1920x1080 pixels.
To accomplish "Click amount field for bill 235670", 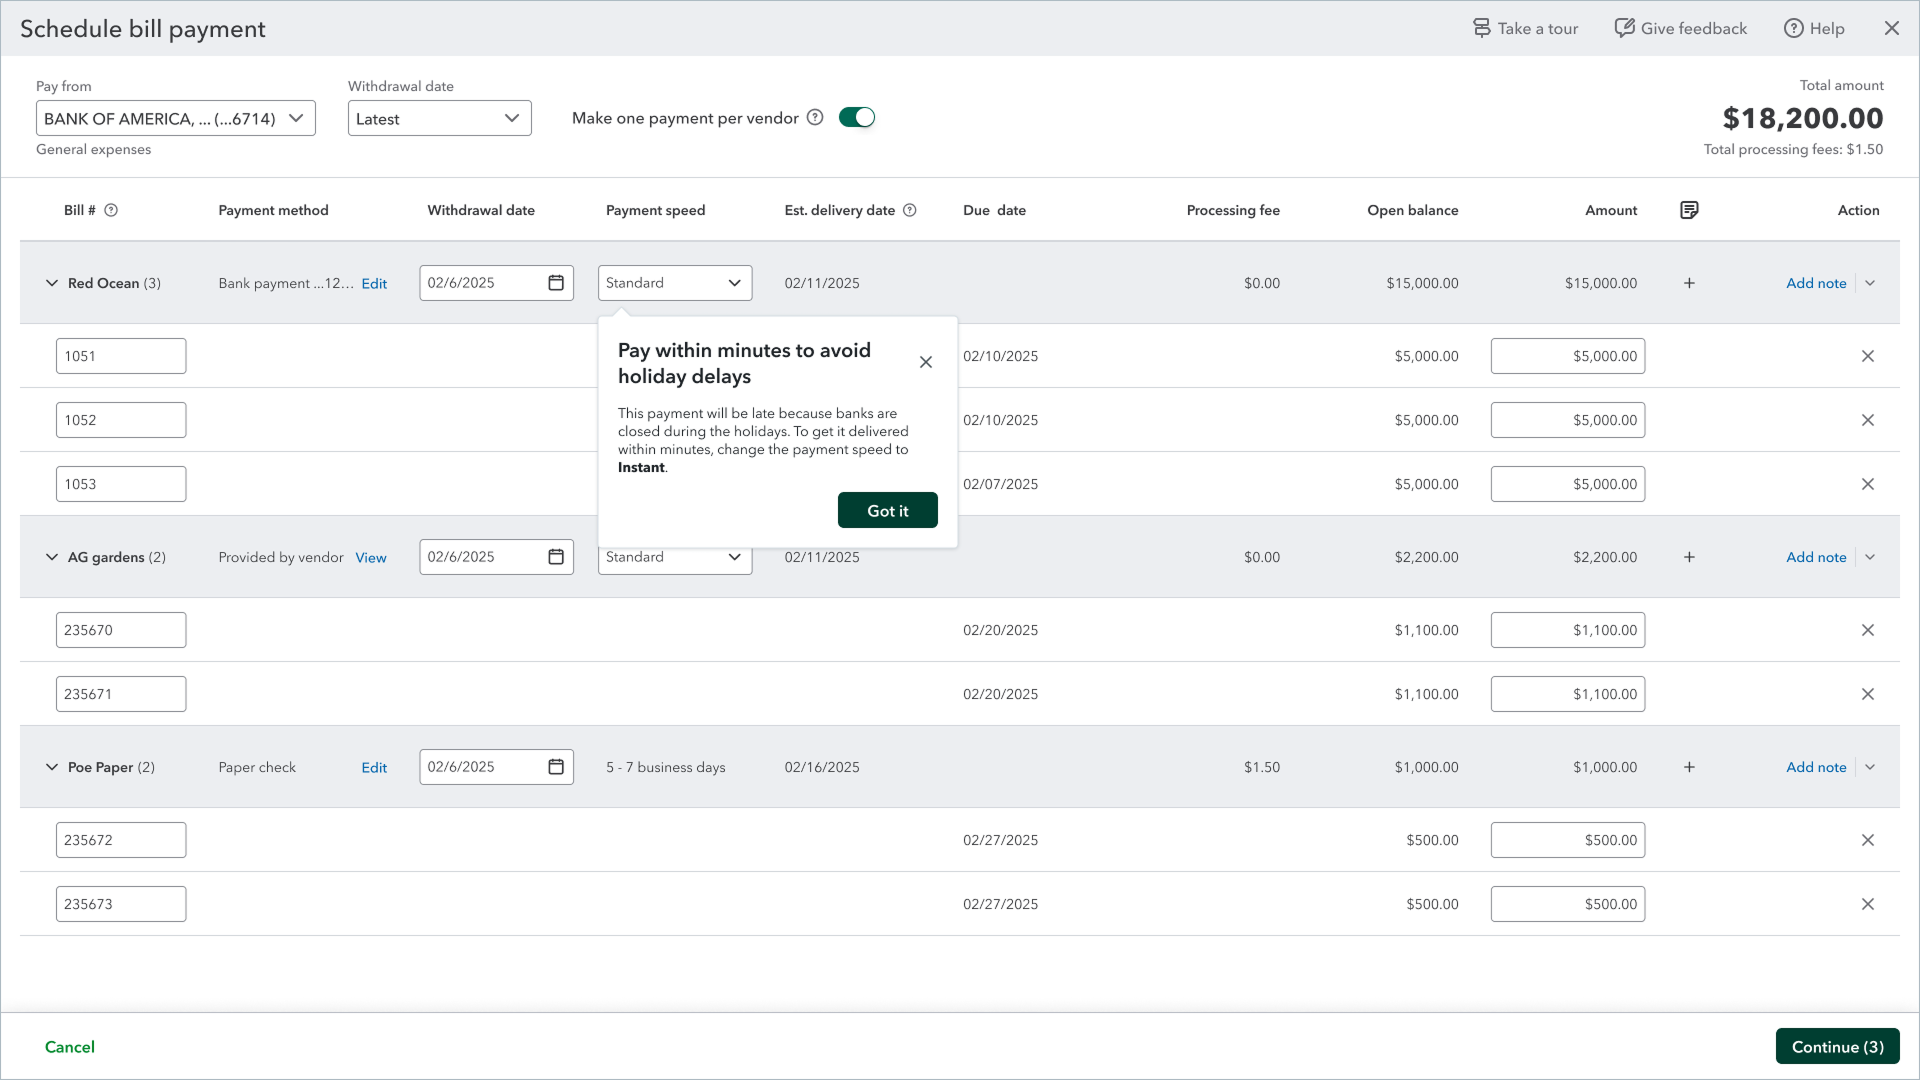I will click(x=1567, y=630).
